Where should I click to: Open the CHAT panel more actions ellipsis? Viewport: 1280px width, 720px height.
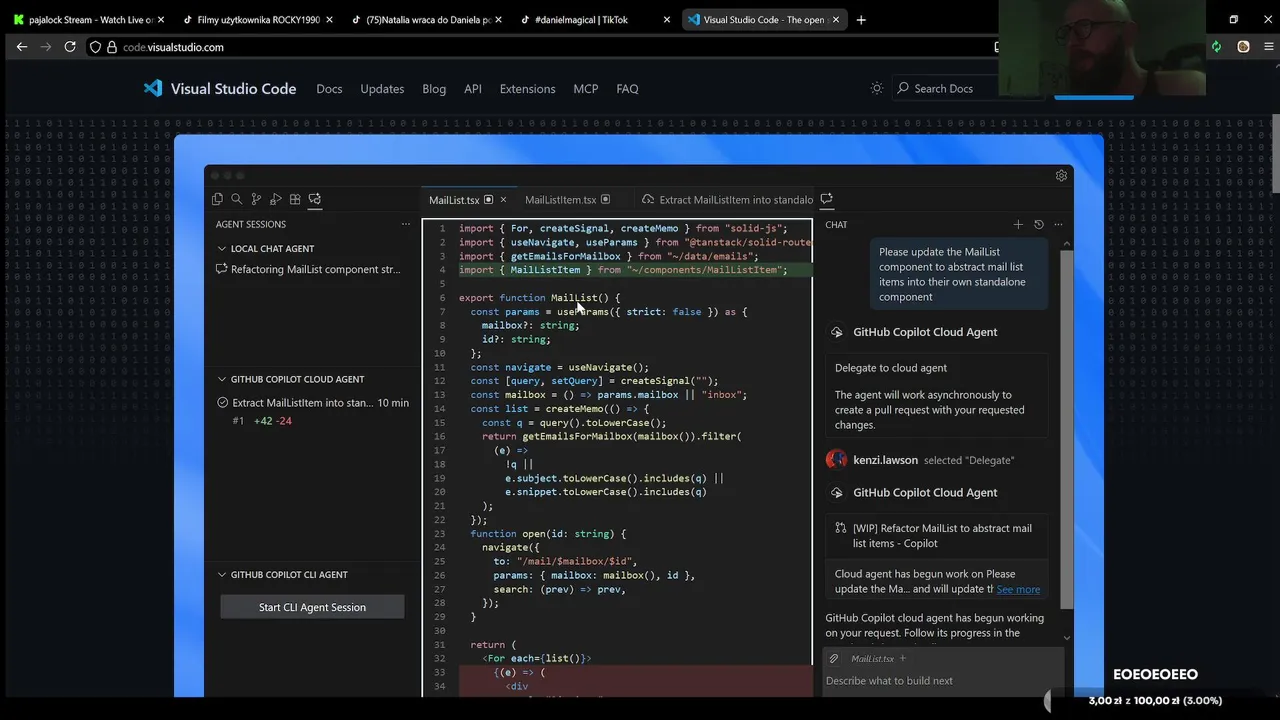(1058, 224)
